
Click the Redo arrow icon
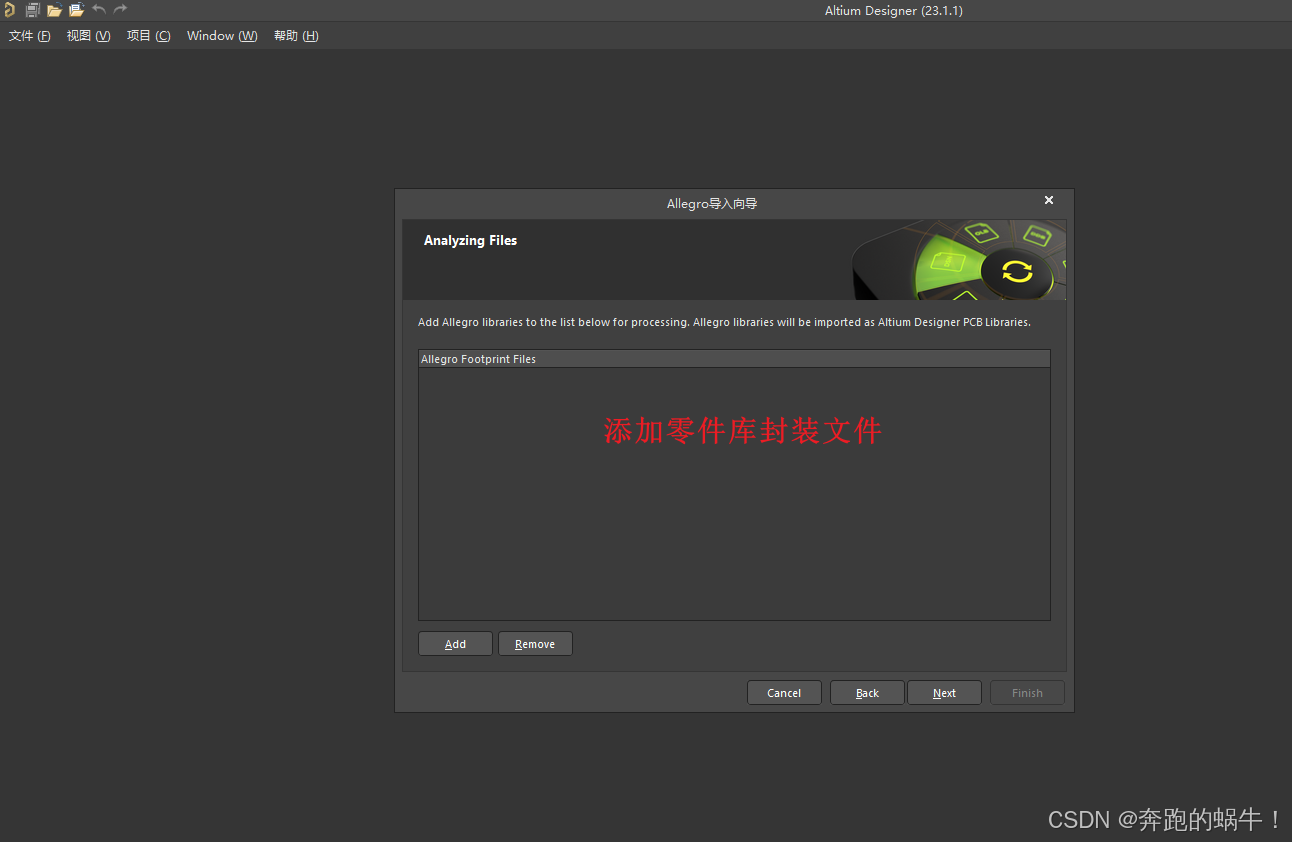click(120, 10)
